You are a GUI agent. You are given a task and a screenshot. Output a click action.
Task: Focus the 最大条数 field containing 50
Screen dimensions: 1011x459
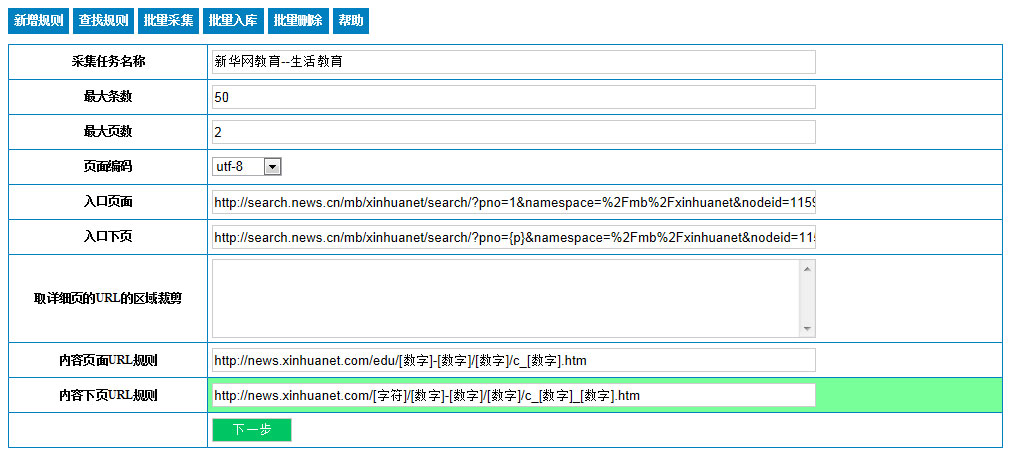click(x=513, y=97)
